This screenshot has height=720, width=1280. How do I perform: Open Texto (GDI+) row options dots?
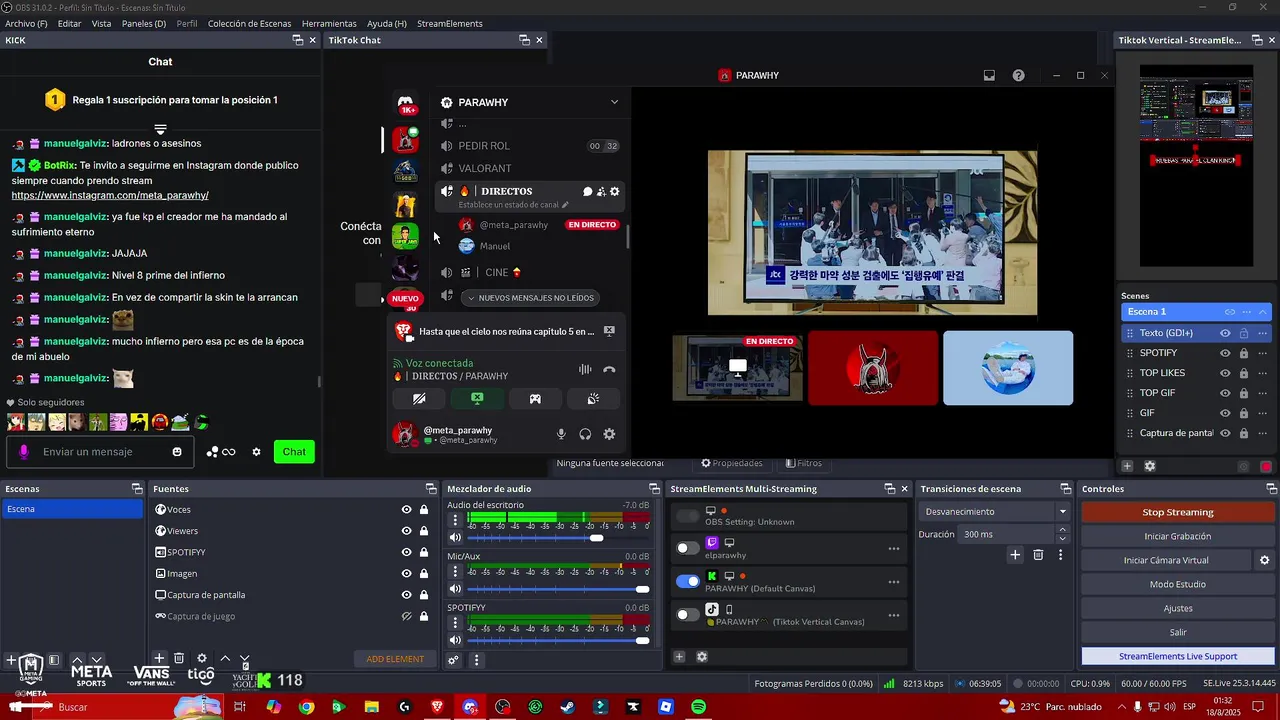1262,333
